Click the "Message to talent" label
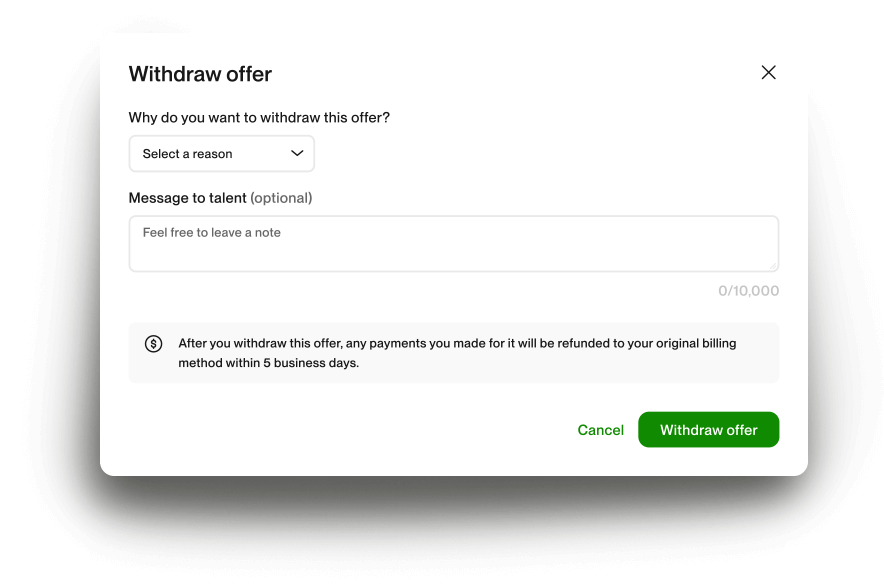This screenshot has height=588, width=884. pos(187,198)
